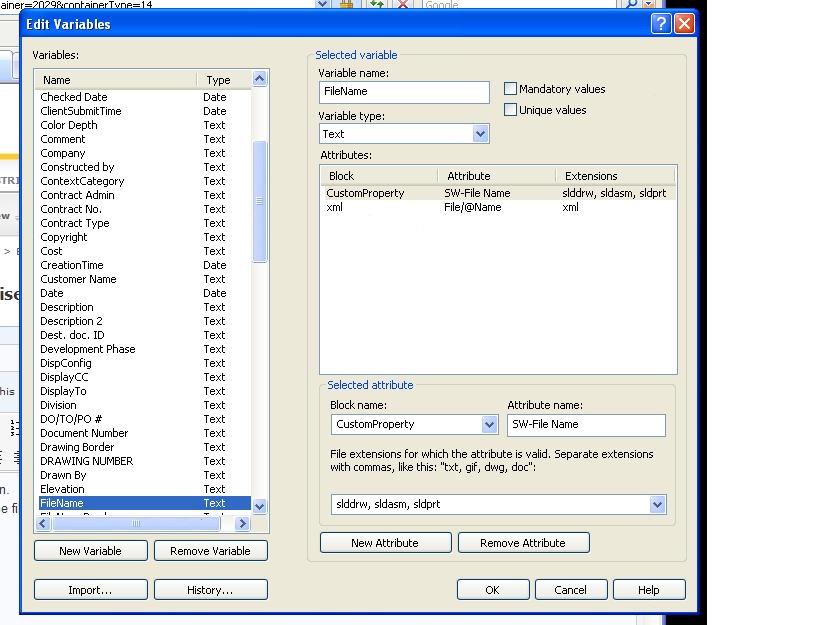The width and height of the screenshot is (816, 625).
Task: Select the CreationTime variable
Action: [x=144, y=265]
